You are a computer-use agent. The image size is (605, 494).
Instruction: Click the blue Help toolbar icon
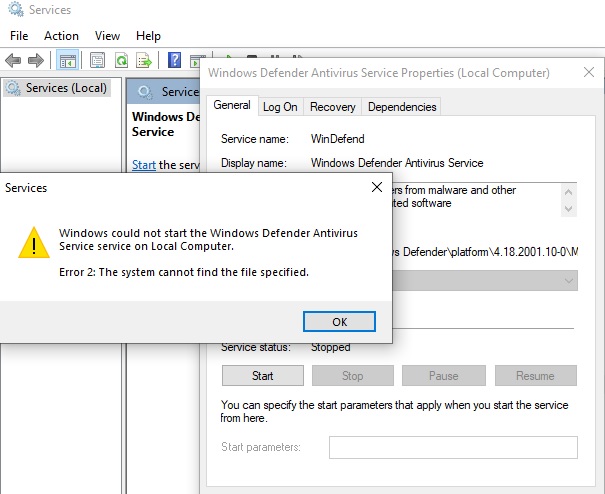[174, 60]
